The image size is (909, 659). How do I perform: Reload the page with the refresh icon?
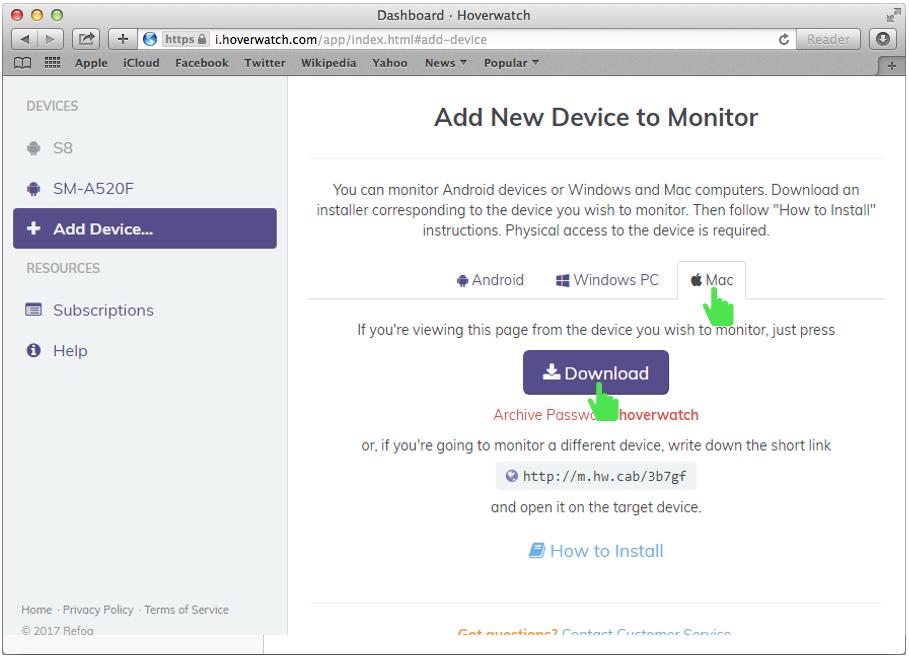point(784,39)
